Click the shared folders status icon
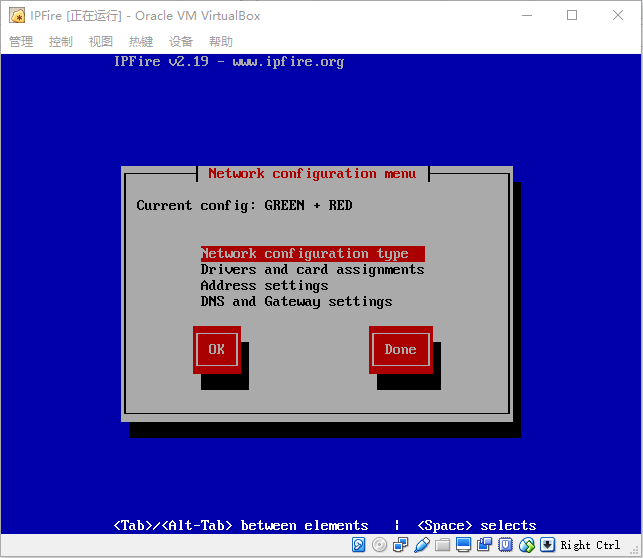 click(x=442, y=545)
